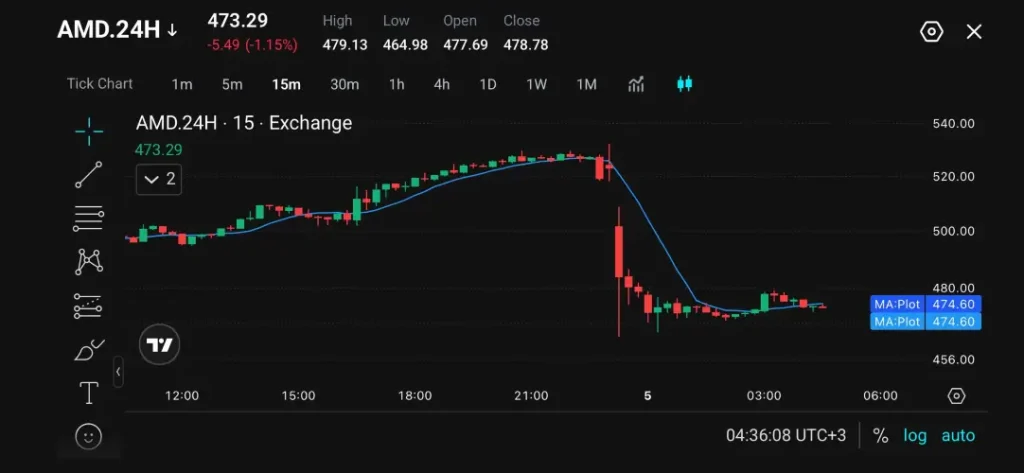Image resolution: width=1024 pixels, height=473 pixels.
Task: Click the green 473.29 legend value
Action: point(158,150)
